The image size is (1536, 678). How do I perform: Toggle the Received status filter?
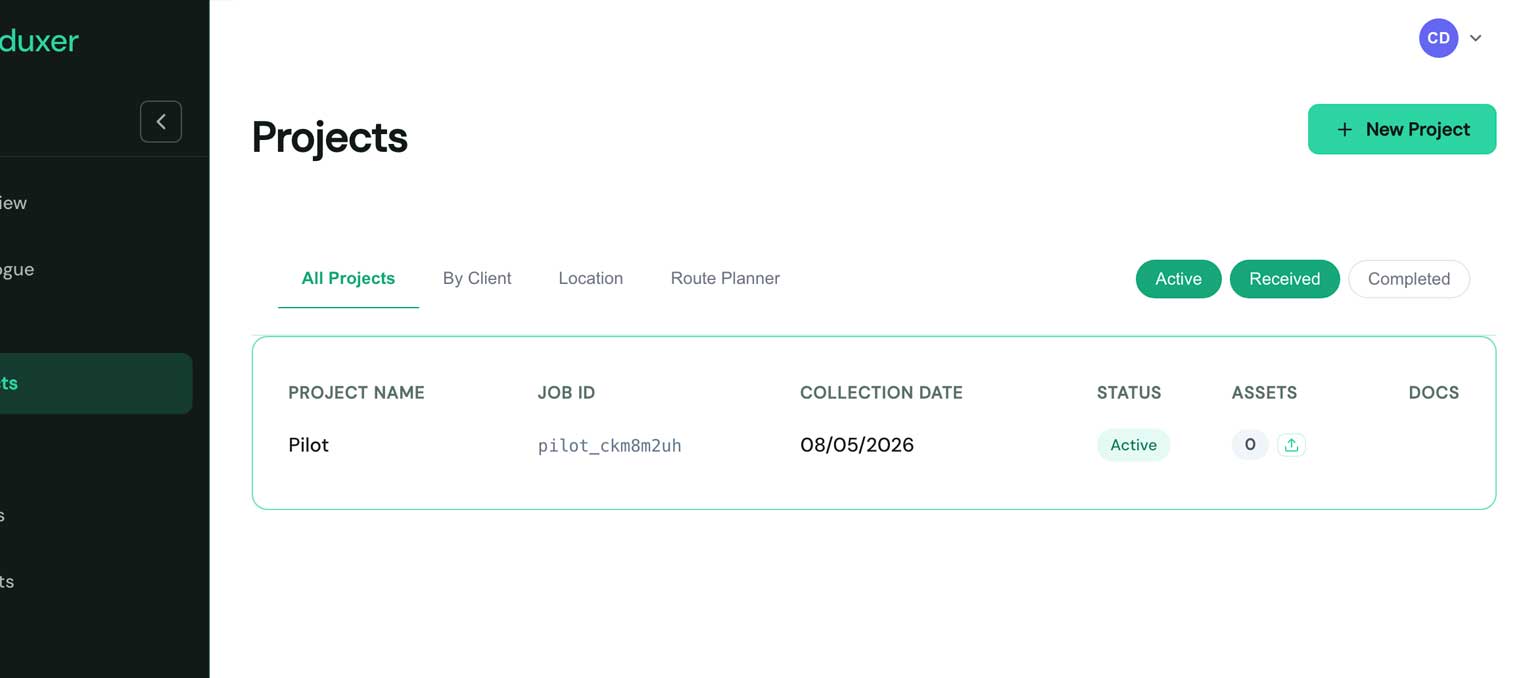click(1284, 279)
